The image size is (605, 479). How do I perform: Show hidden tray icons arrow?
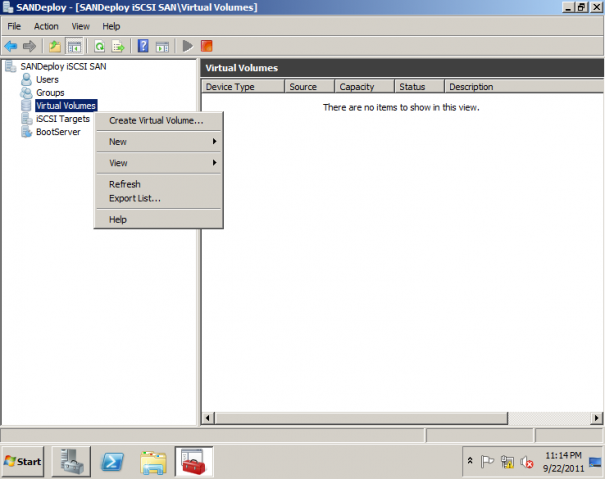coord(470,460)
